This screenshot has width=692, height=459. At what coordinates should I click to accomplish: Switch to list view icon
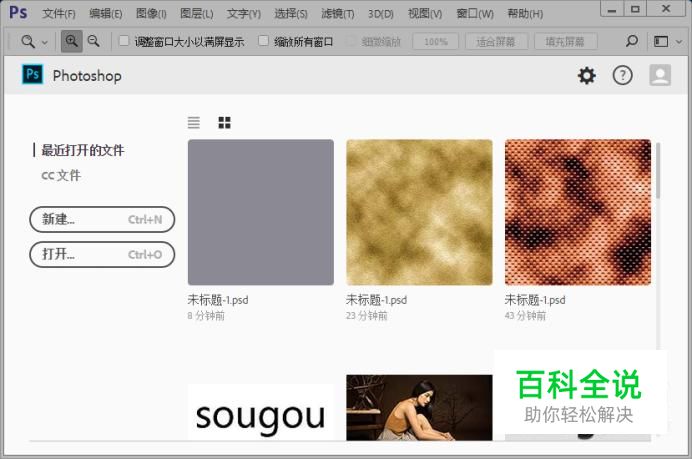[x=194, y=122]
